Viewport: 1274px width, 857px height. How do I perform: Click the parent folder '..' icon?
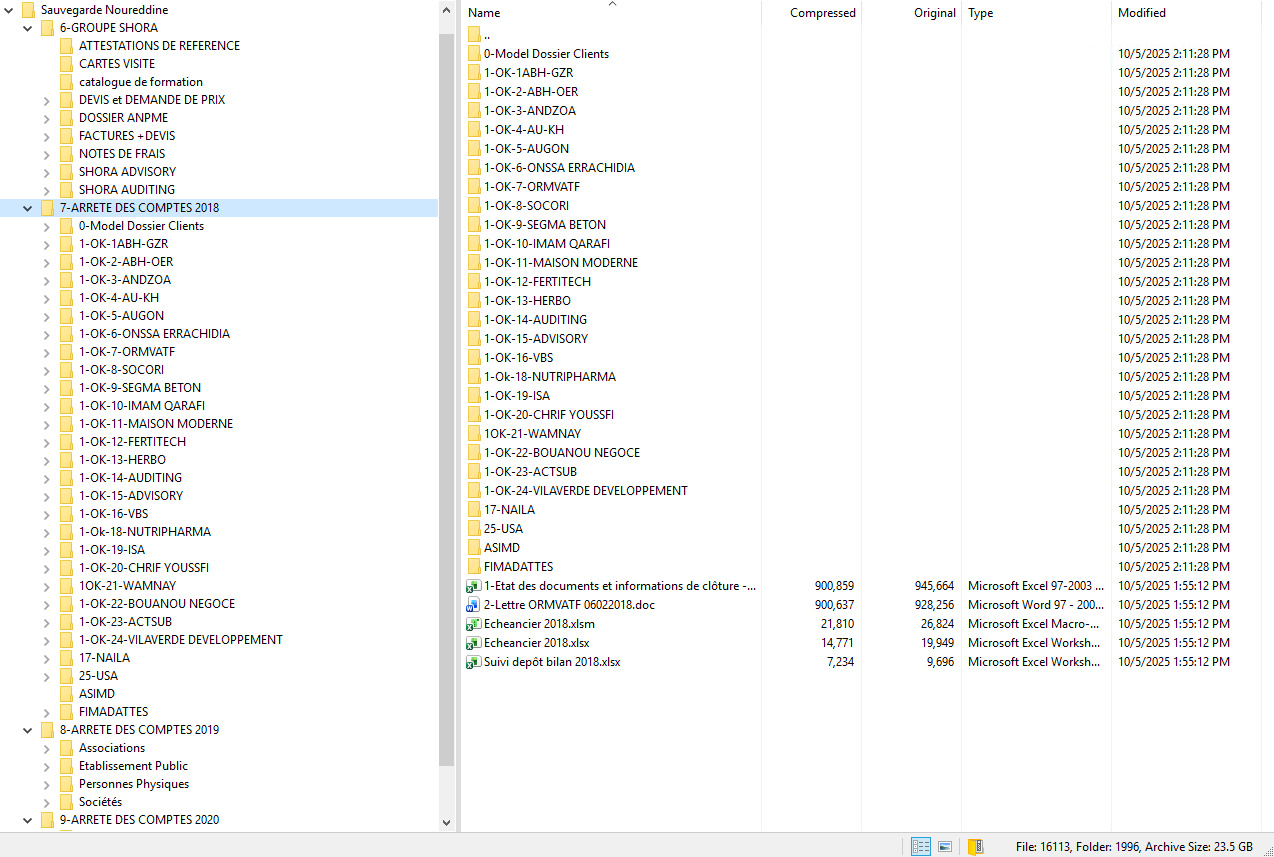(474, 35)
